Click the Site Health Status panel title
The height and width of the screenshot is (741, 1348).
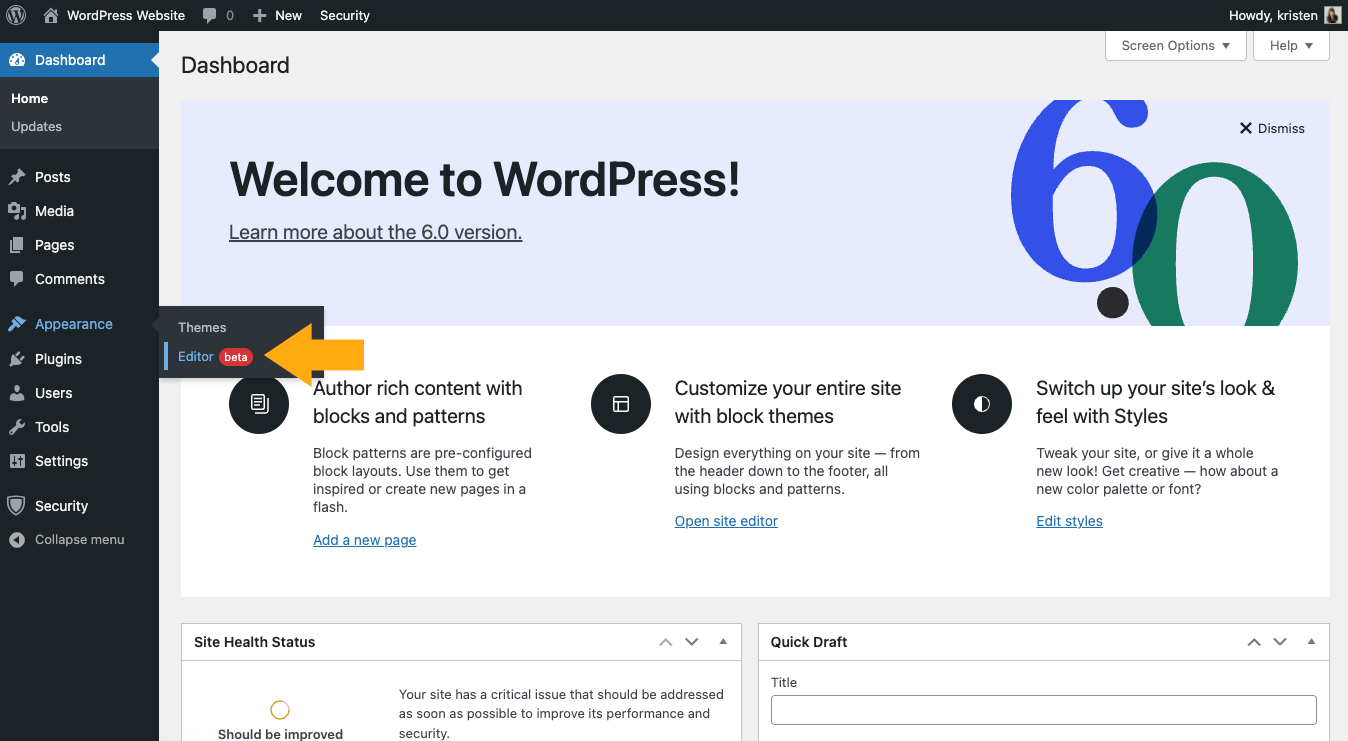pyautogui.click(x=254, y=642)
